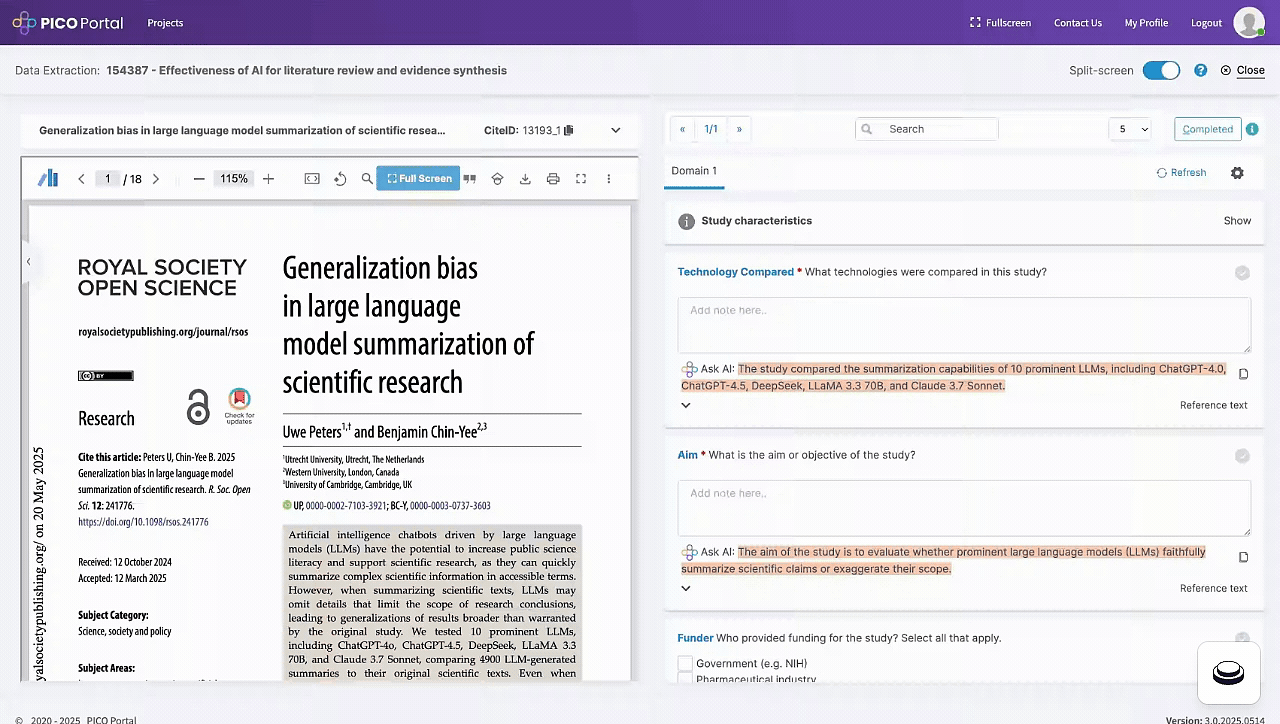This screenshot has width=1280, height=724.
Task: Click the Completed button
Action: pos(1207,129)
